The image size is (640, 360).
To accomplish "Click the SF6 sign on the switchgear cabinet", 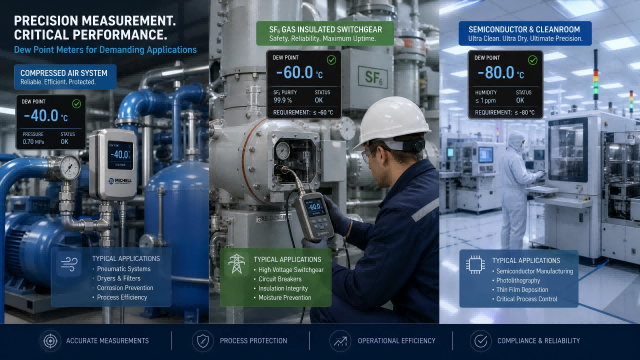I will coord(373,77).
